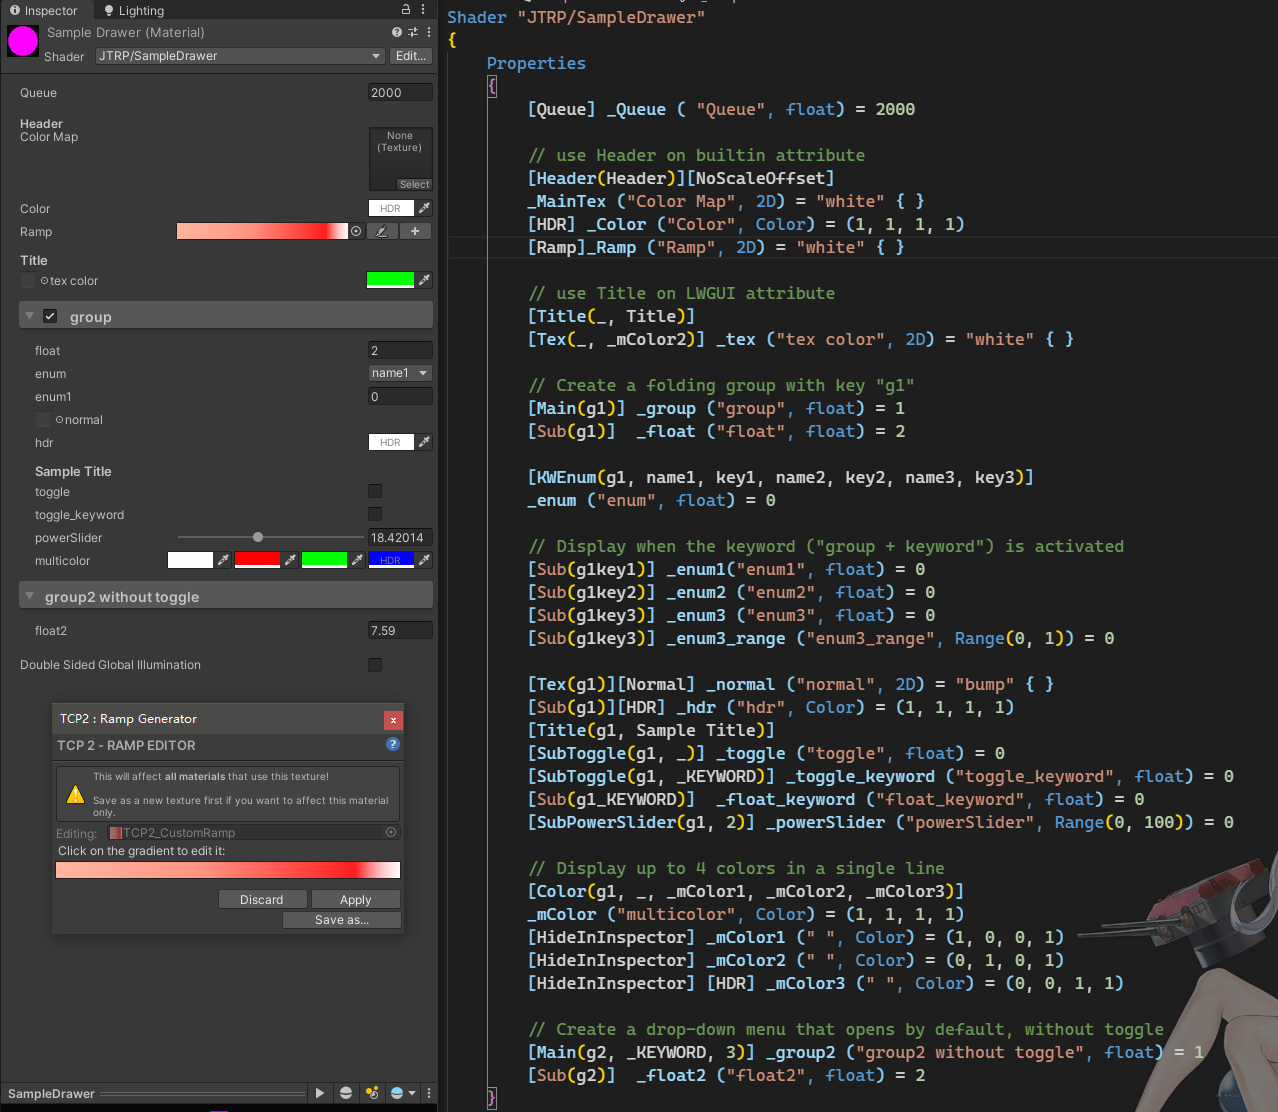Click the Queue value field 2000
The image size is (1278, 1112).
click(x=400, y=92)
